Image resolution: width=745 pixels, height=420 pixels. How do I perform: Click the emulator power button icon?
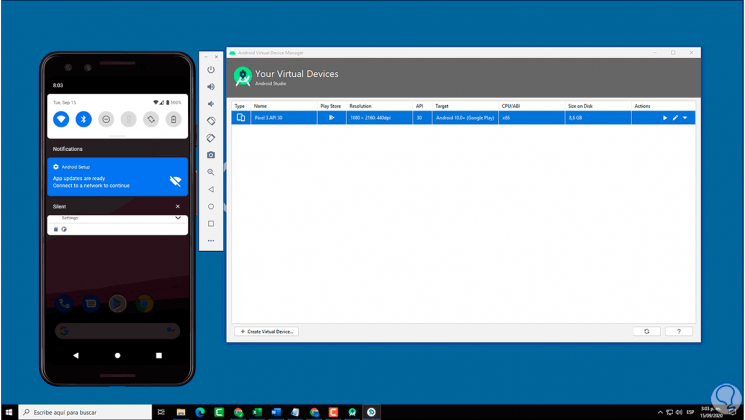pyautogui.click(x=211, y=69)
